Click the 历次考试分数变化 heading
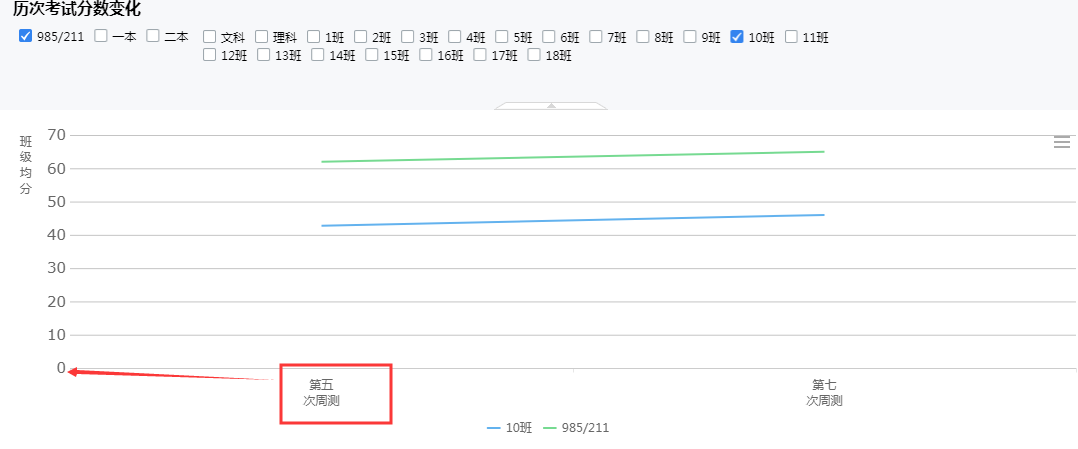Viewport: 1078px width, 449px height. pyautogui.click(x=77, y=10)
